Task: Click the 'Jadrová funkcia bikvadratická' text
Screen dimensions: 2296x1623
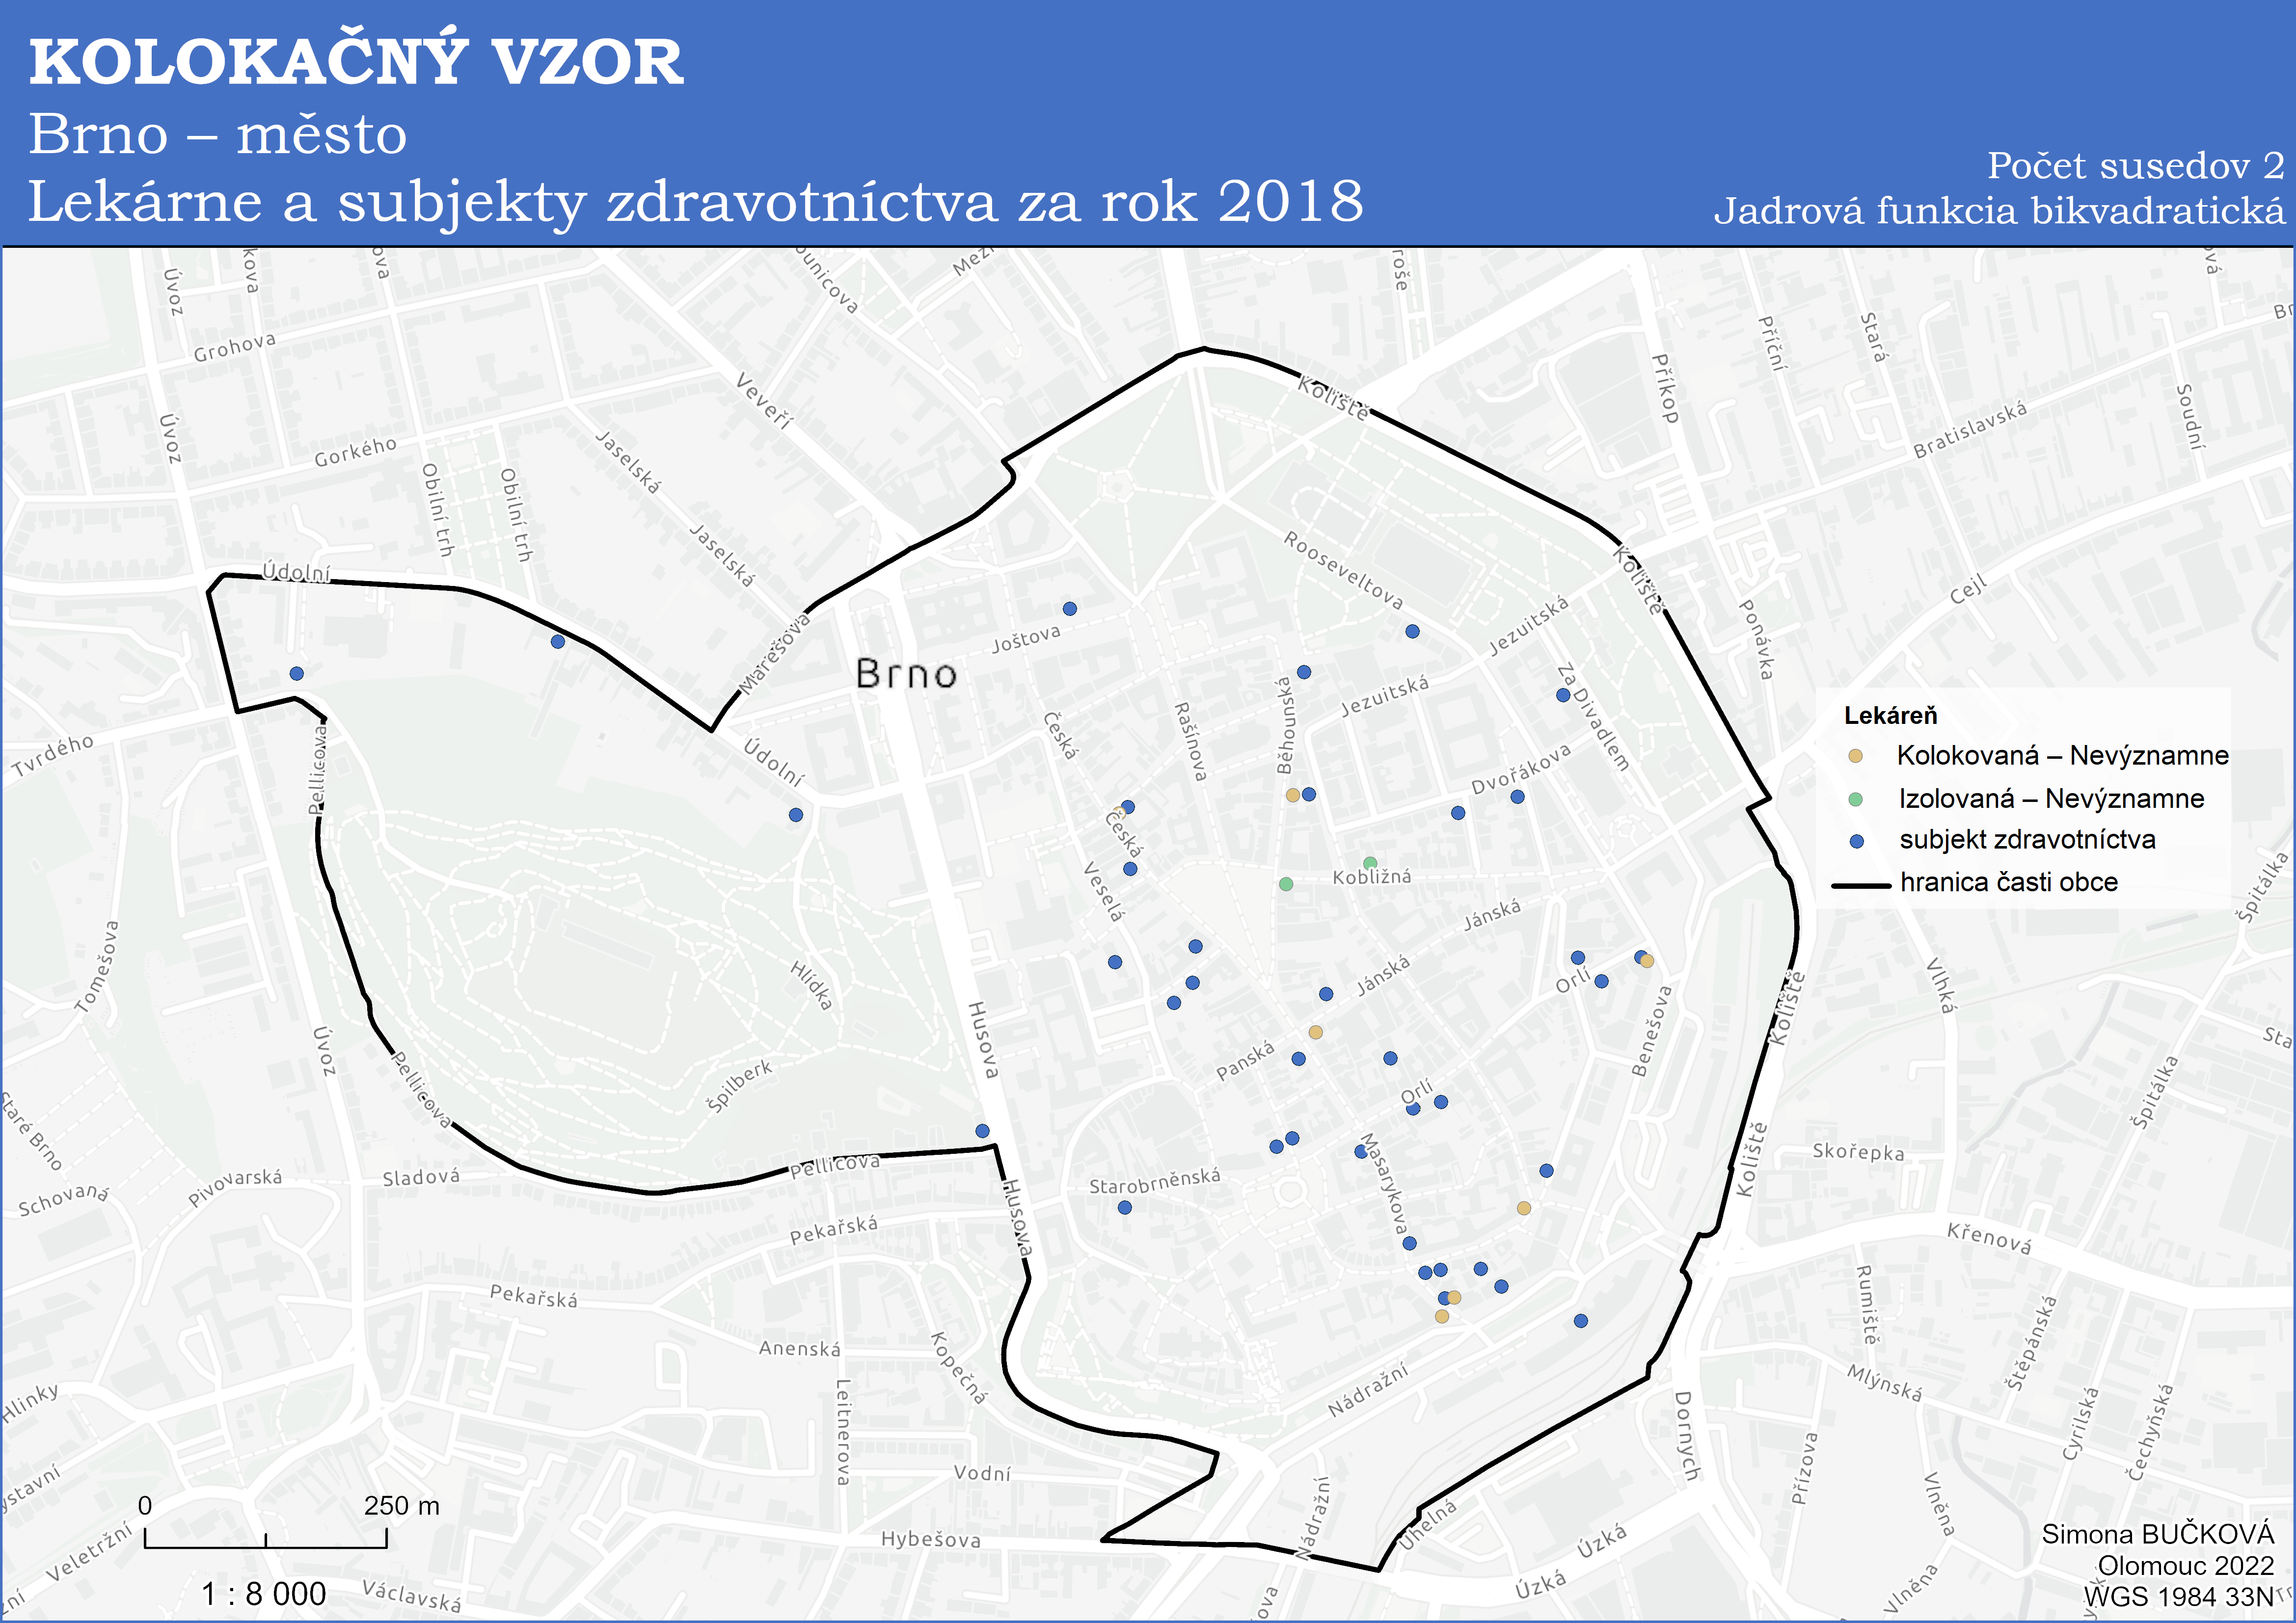Action: click(x=1999, y=210)
